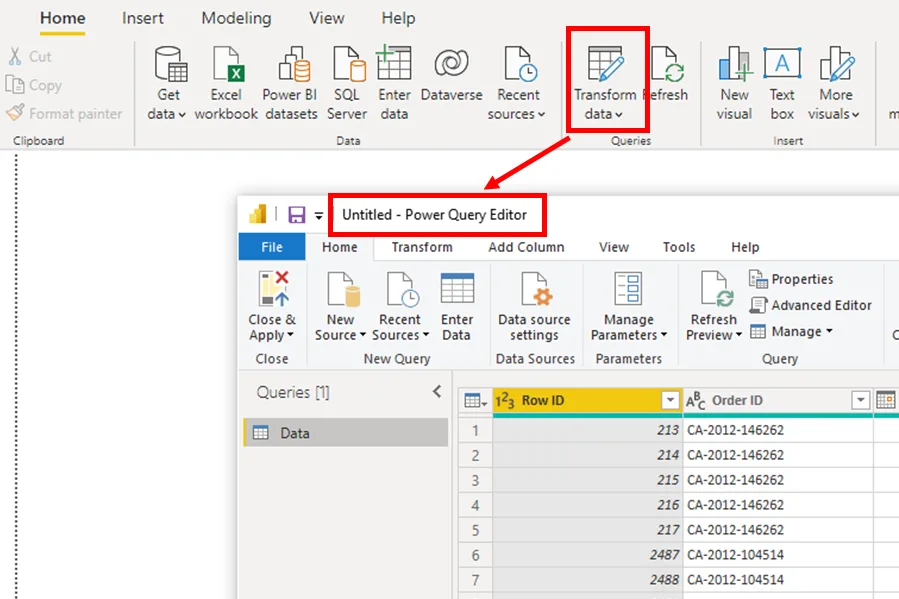Screen dimensions: 899x599
Task: Click the Row ID 216 cell
Action: 588,504
